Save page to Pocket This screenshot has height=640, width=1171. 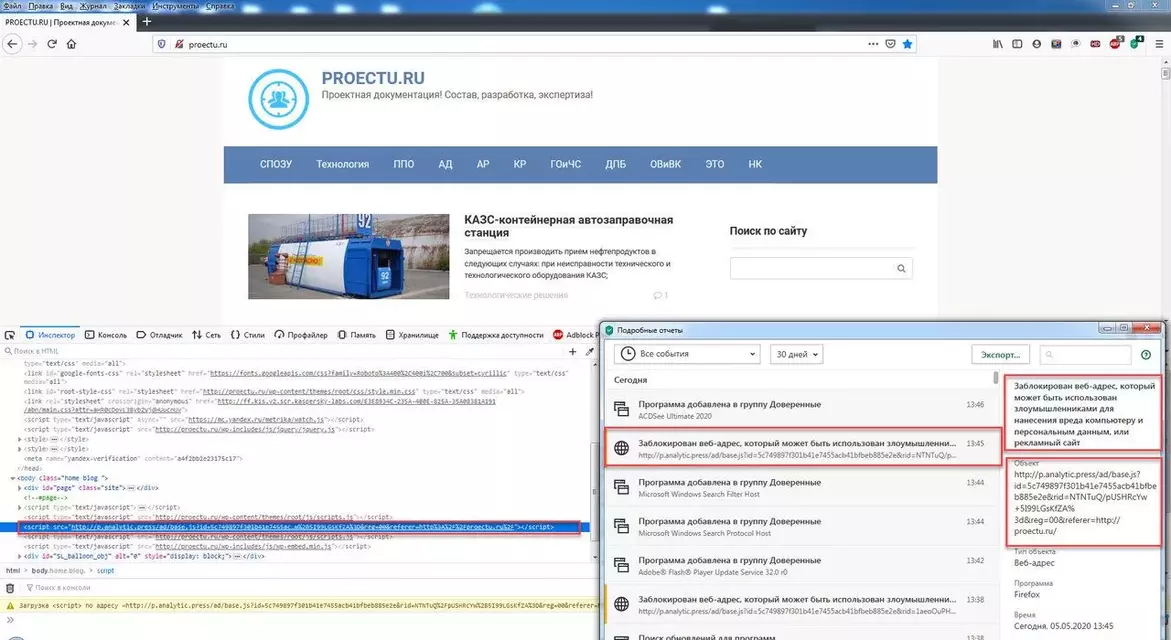[890, 44]
